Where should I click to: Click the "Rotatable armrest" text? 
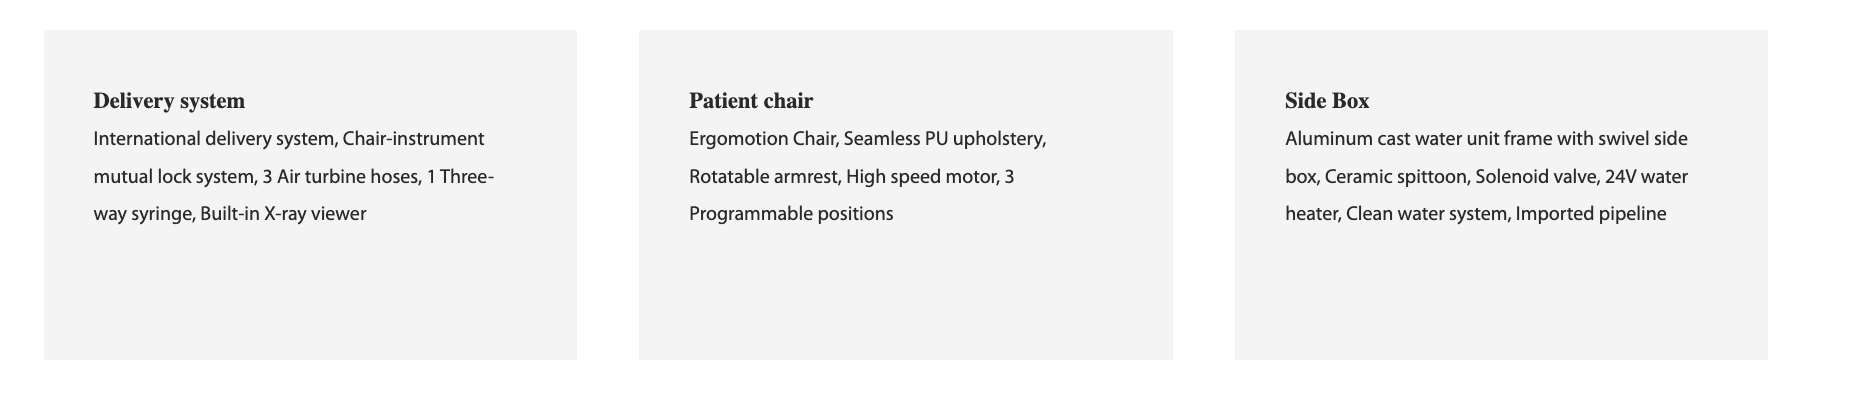[x=764, y=177]
